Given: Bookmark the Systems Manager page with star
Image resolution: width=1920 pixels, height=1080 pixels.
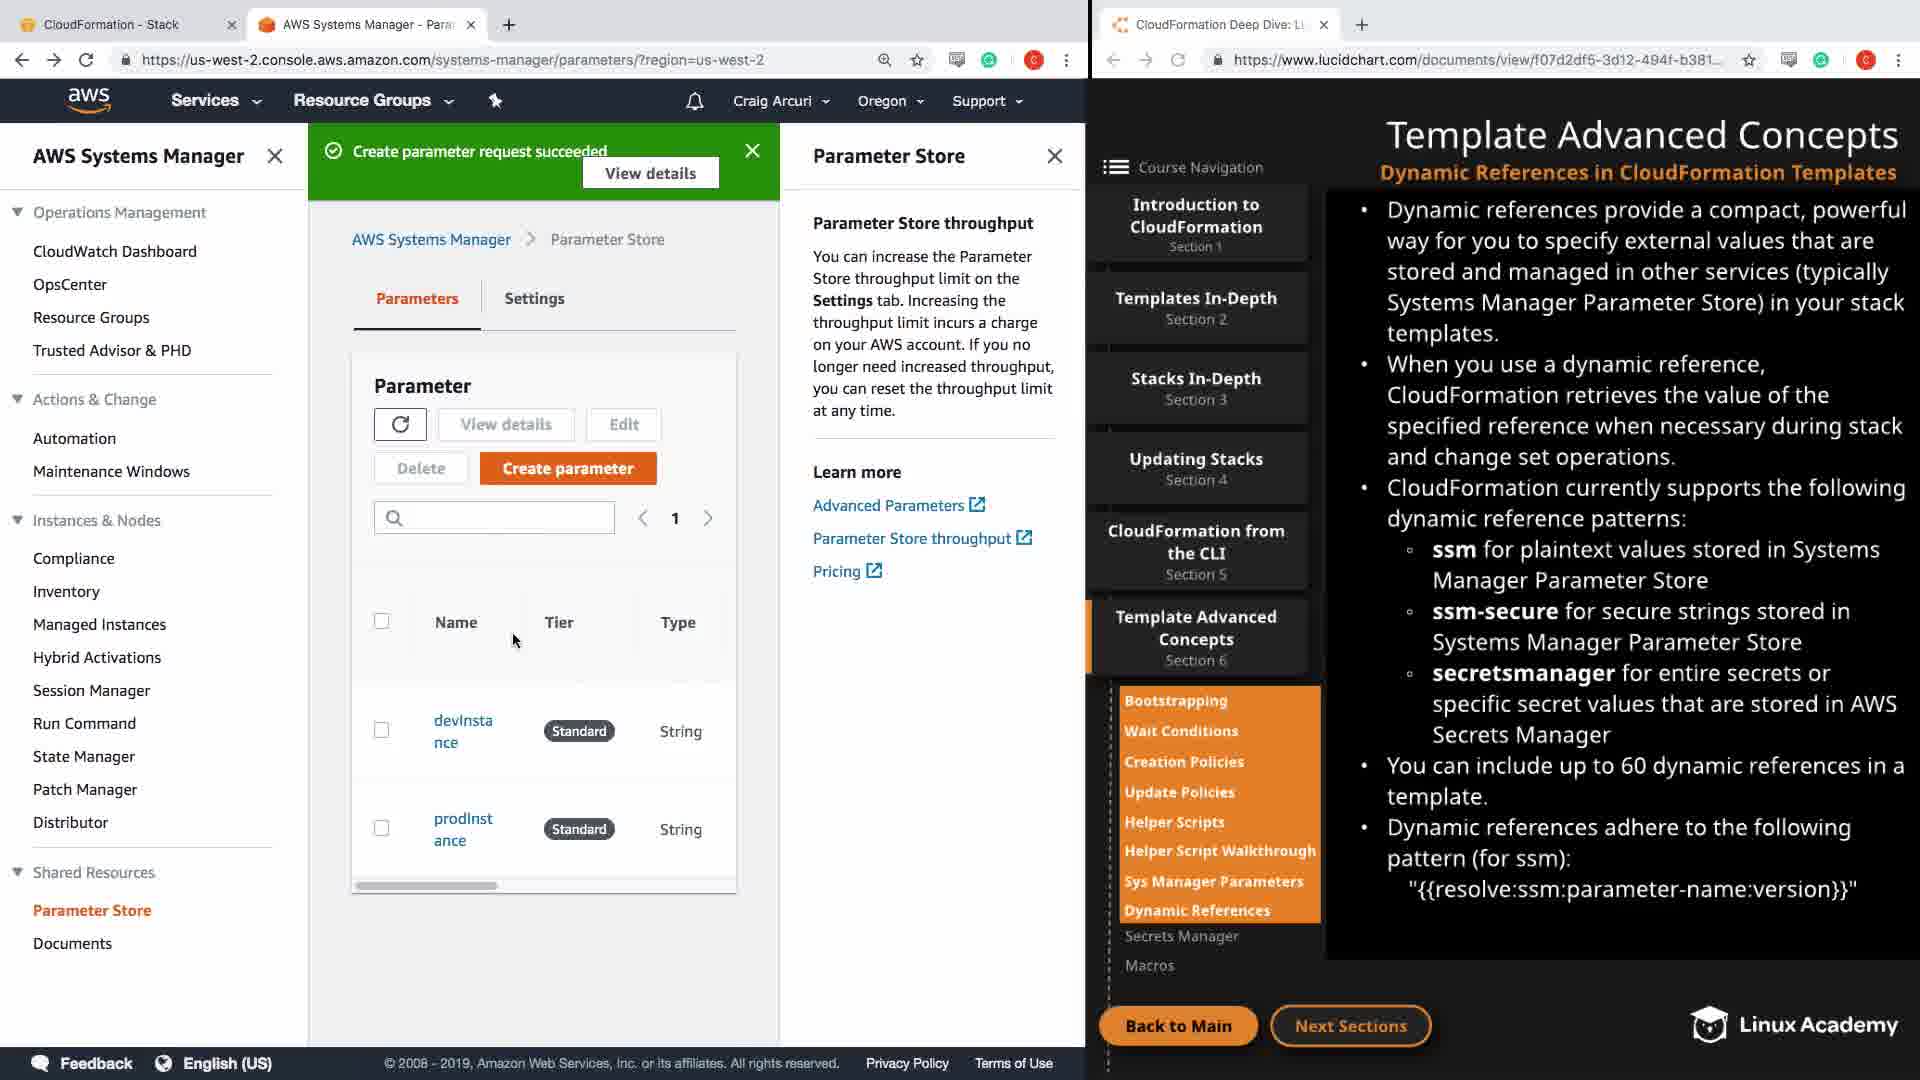Looking at the screenshot, I should (917, 60).
